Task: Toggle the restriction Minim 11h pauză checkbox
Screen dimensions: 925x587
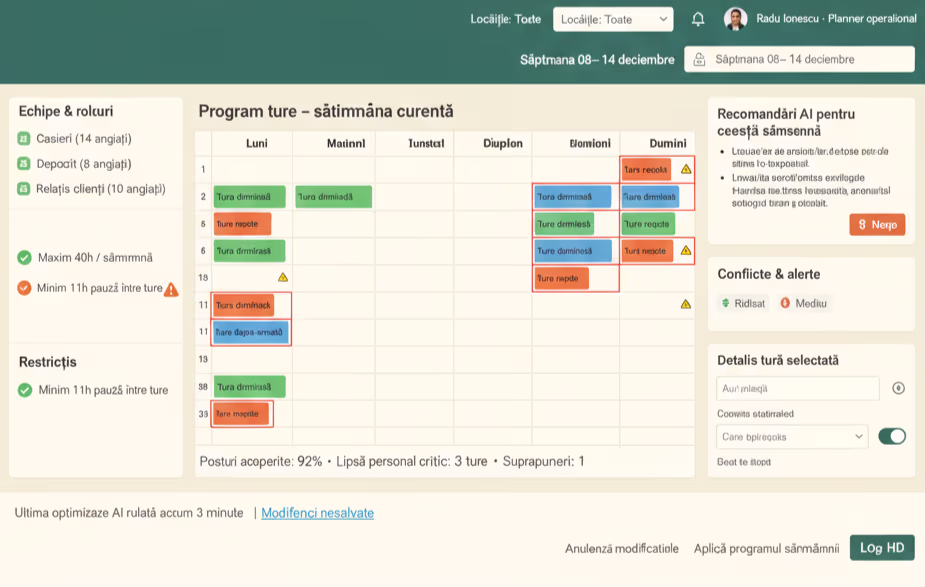Action: (x=25, y=390)
